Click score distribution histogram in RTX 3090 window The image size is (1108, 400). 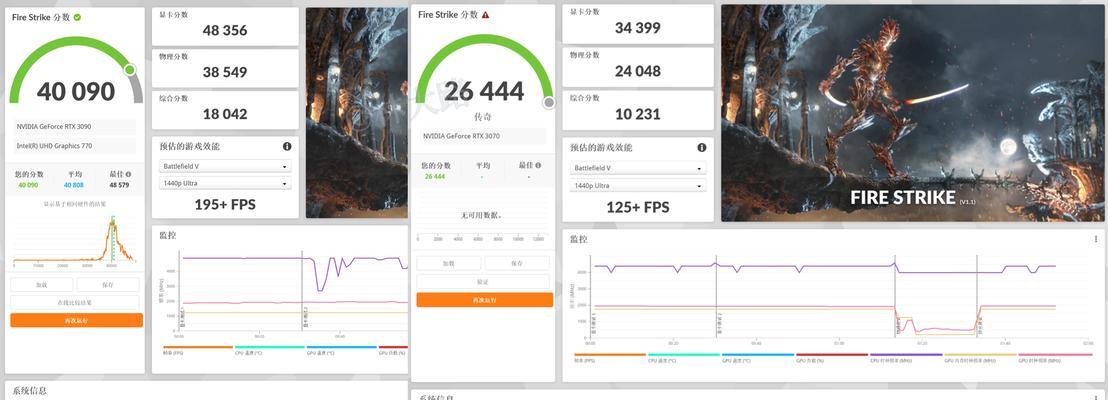[74, 241]
